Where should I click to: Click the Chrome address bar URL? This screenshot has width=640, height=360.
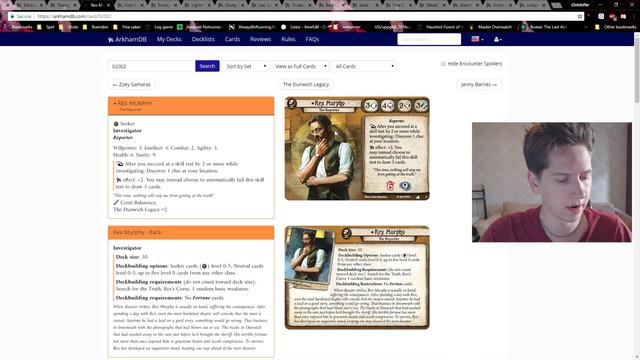coord(74,16)
